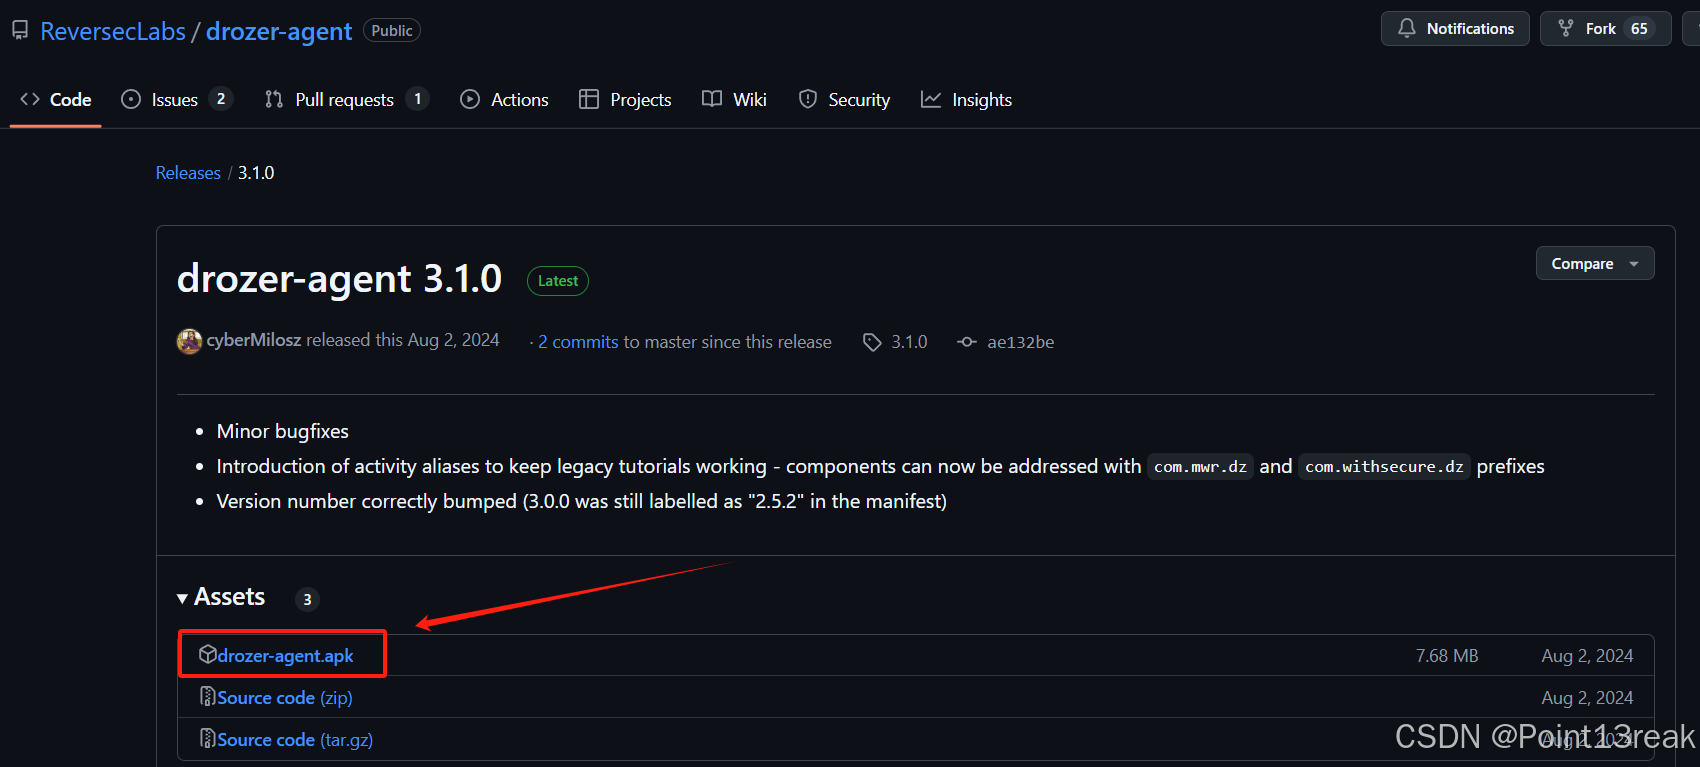The image size is (1700, 767).
Task: Click the zip file icon for Source code (zip)
Action: pos(208,696)
